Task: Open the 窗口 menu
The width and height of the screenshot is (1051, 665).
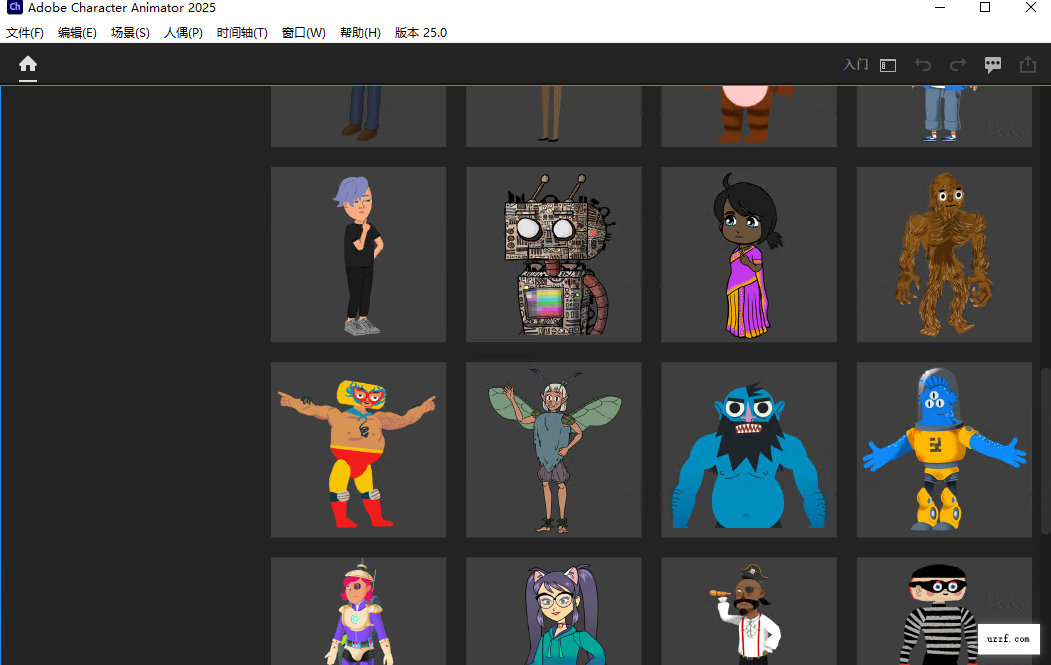Action: click(303, 32)
